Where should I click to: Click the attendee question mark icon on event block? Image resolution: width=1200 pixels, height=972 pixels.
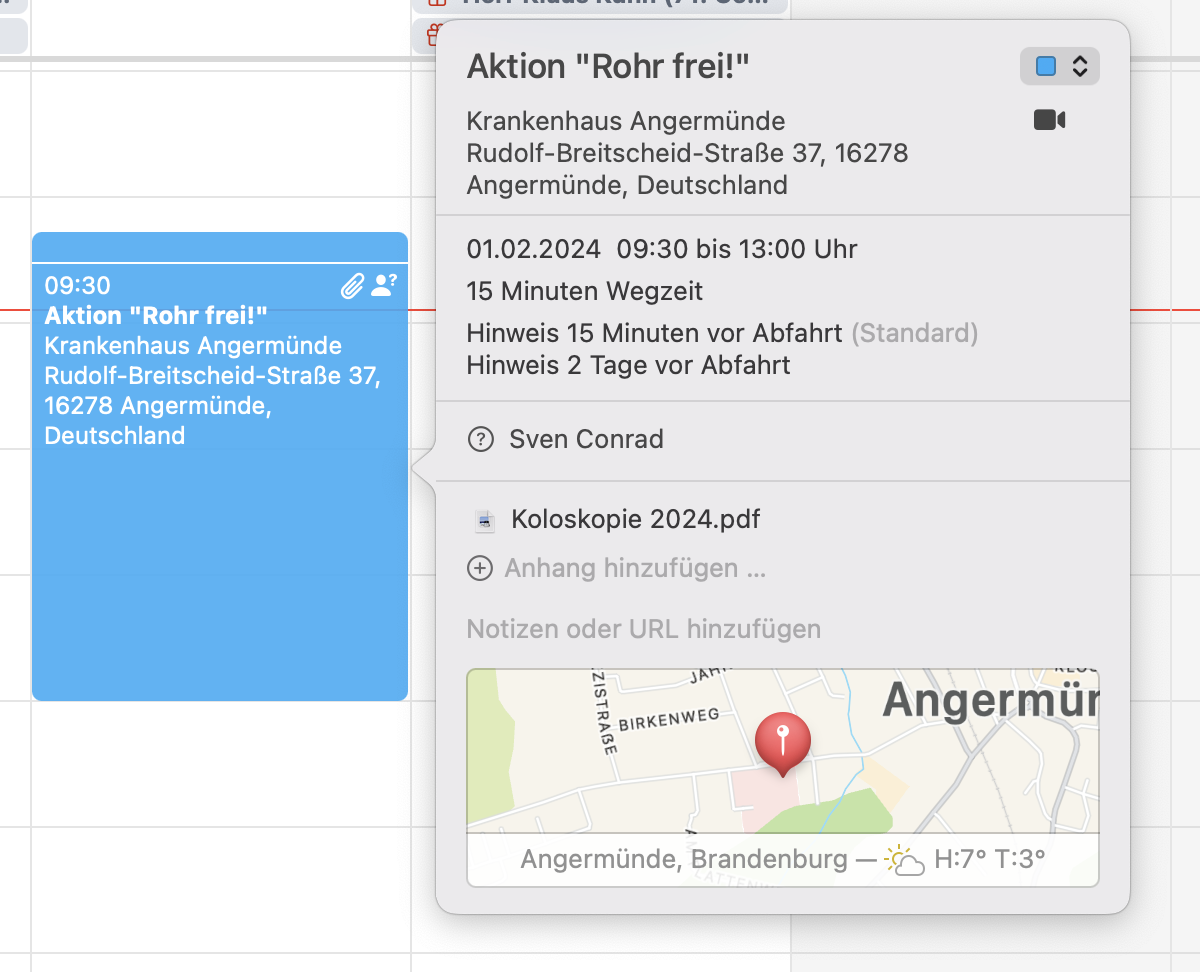click(383, 286)
